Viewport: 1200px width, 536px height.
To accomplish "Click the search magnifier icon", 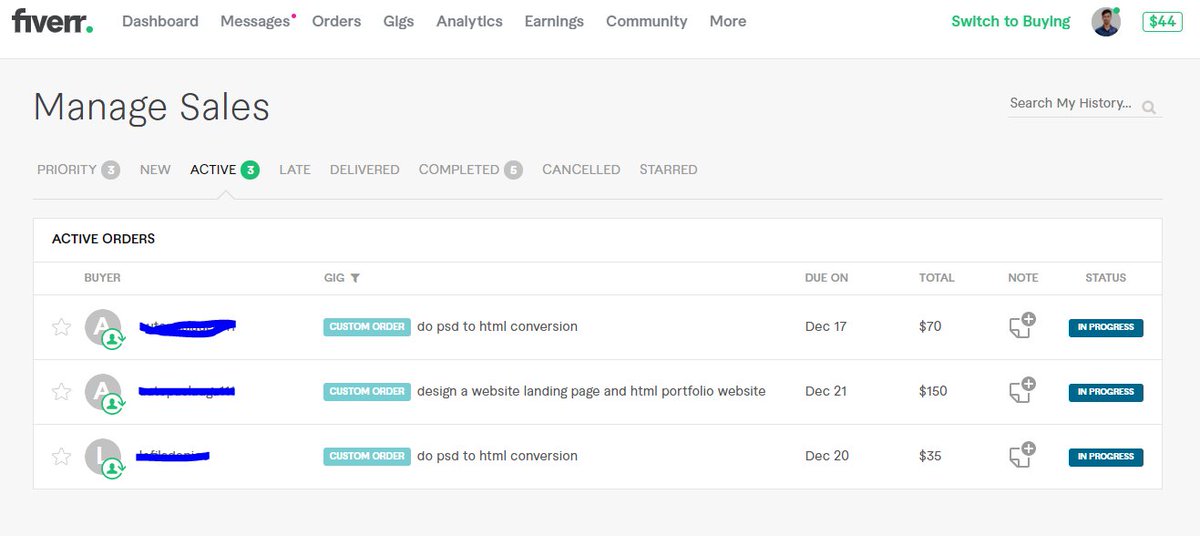I will click(x=1149, y=107).
